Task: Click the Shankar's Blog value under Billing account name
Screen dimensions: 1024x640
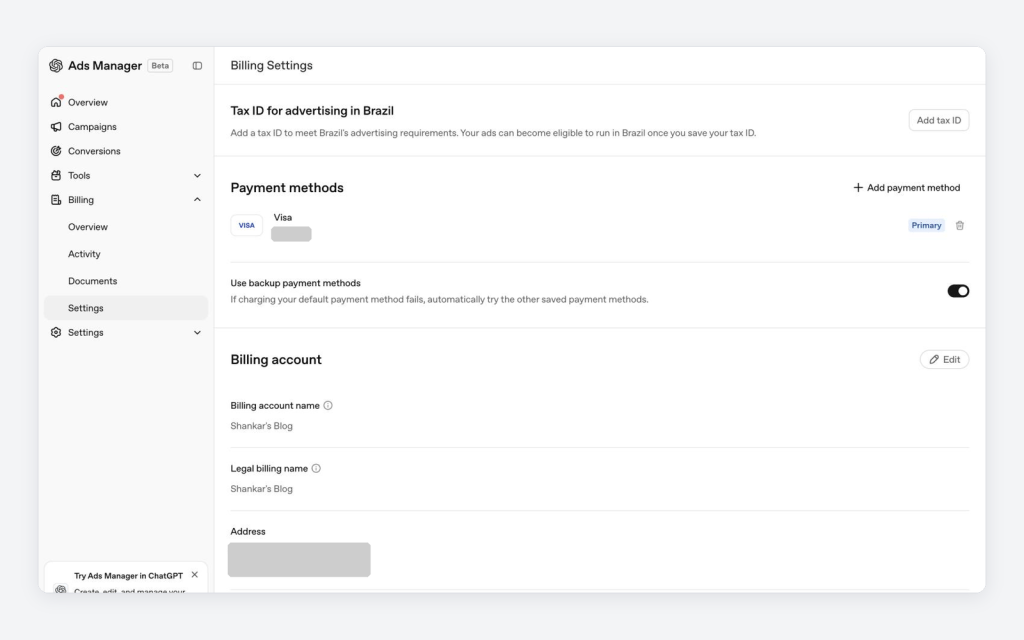Action: coord(261,426)
